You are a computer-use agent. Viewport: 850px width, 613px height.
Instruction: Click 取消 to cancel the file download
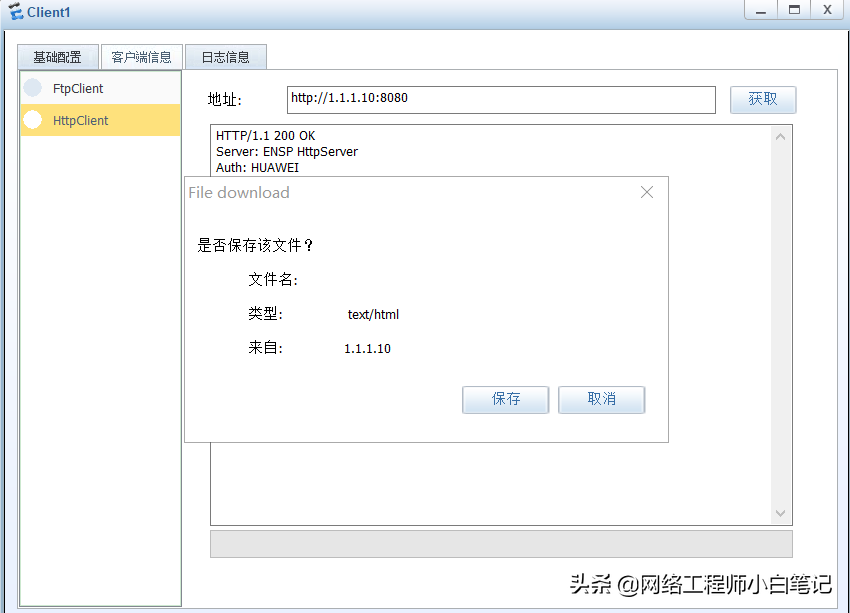tap(601, 399)
